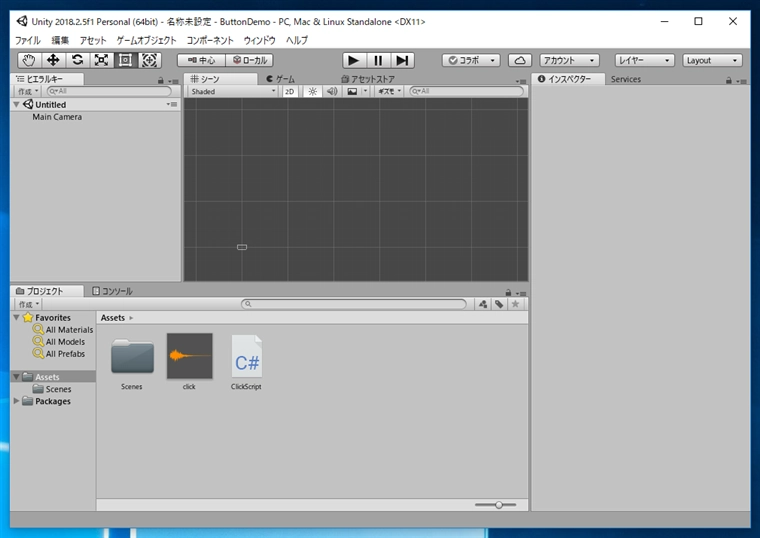Open the Component menu
This screenshot has height=538, width=760.
coord(210,40)
